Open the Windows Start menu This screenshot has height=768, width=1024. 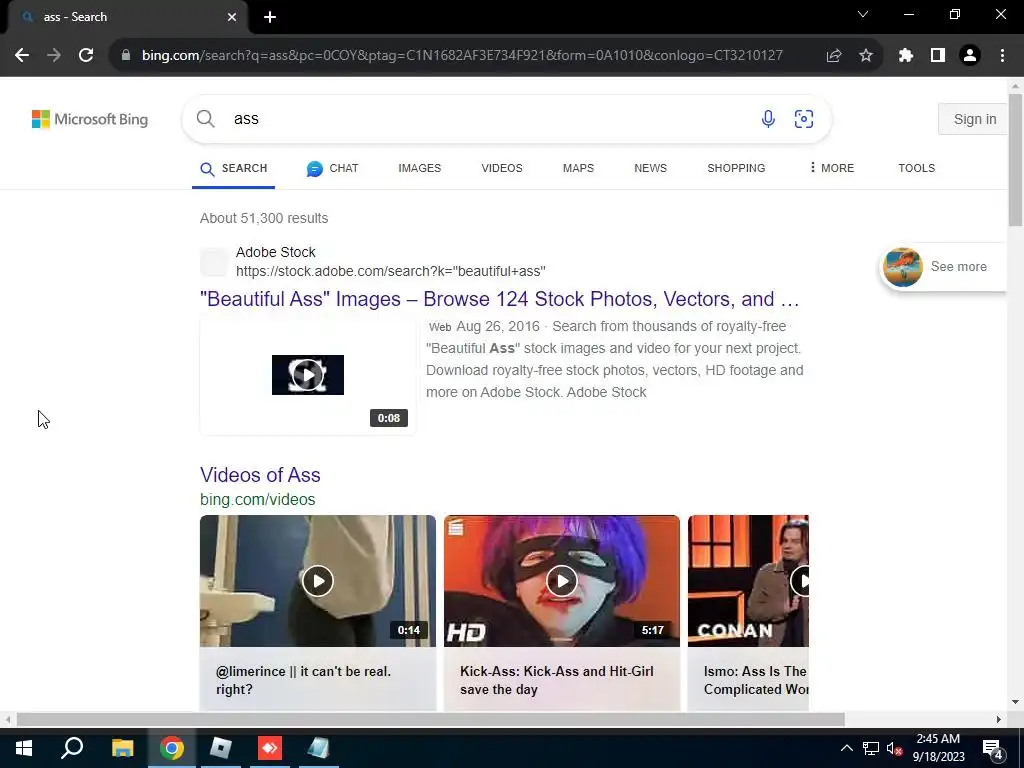tap(24, 748)
